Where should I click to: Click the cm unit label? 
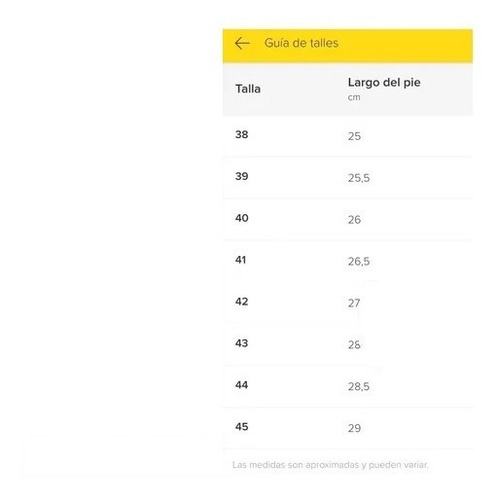pyautogui.click(x=354, y=97)
